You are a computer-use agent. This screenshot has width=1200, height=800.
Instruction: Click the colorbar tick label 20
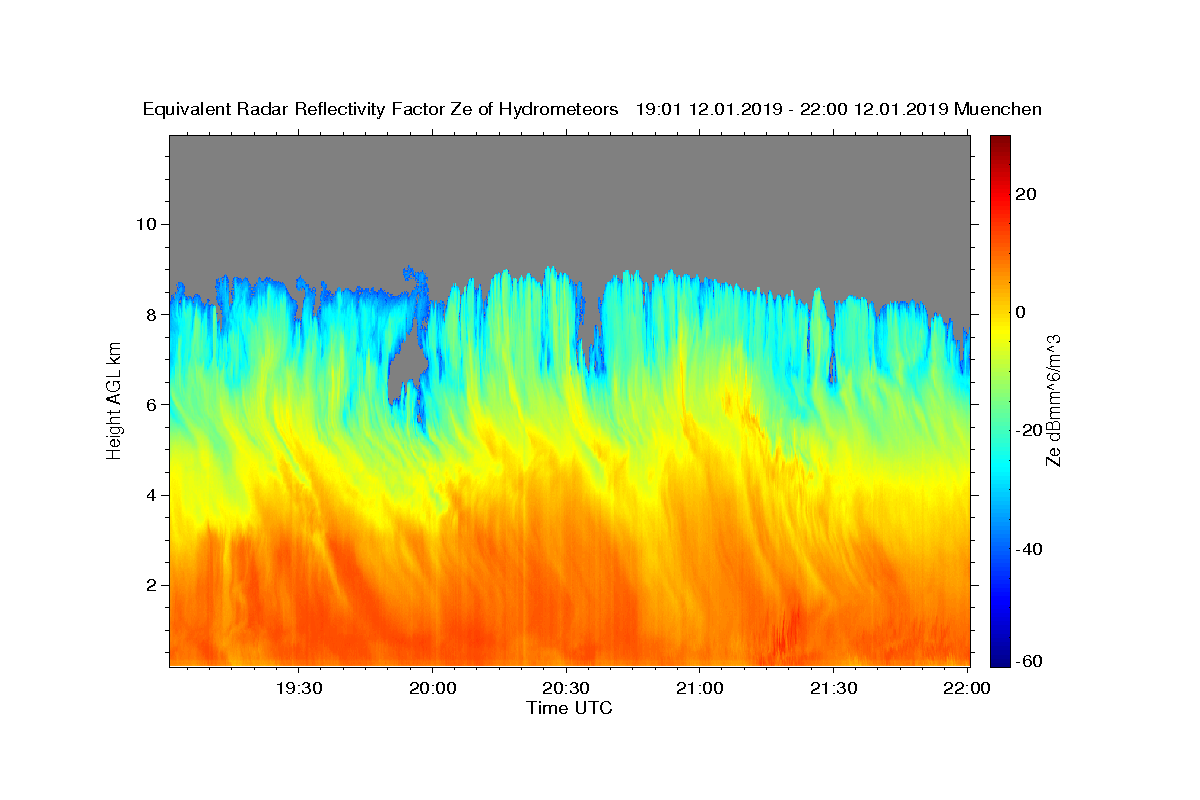tap(1028, 193)
